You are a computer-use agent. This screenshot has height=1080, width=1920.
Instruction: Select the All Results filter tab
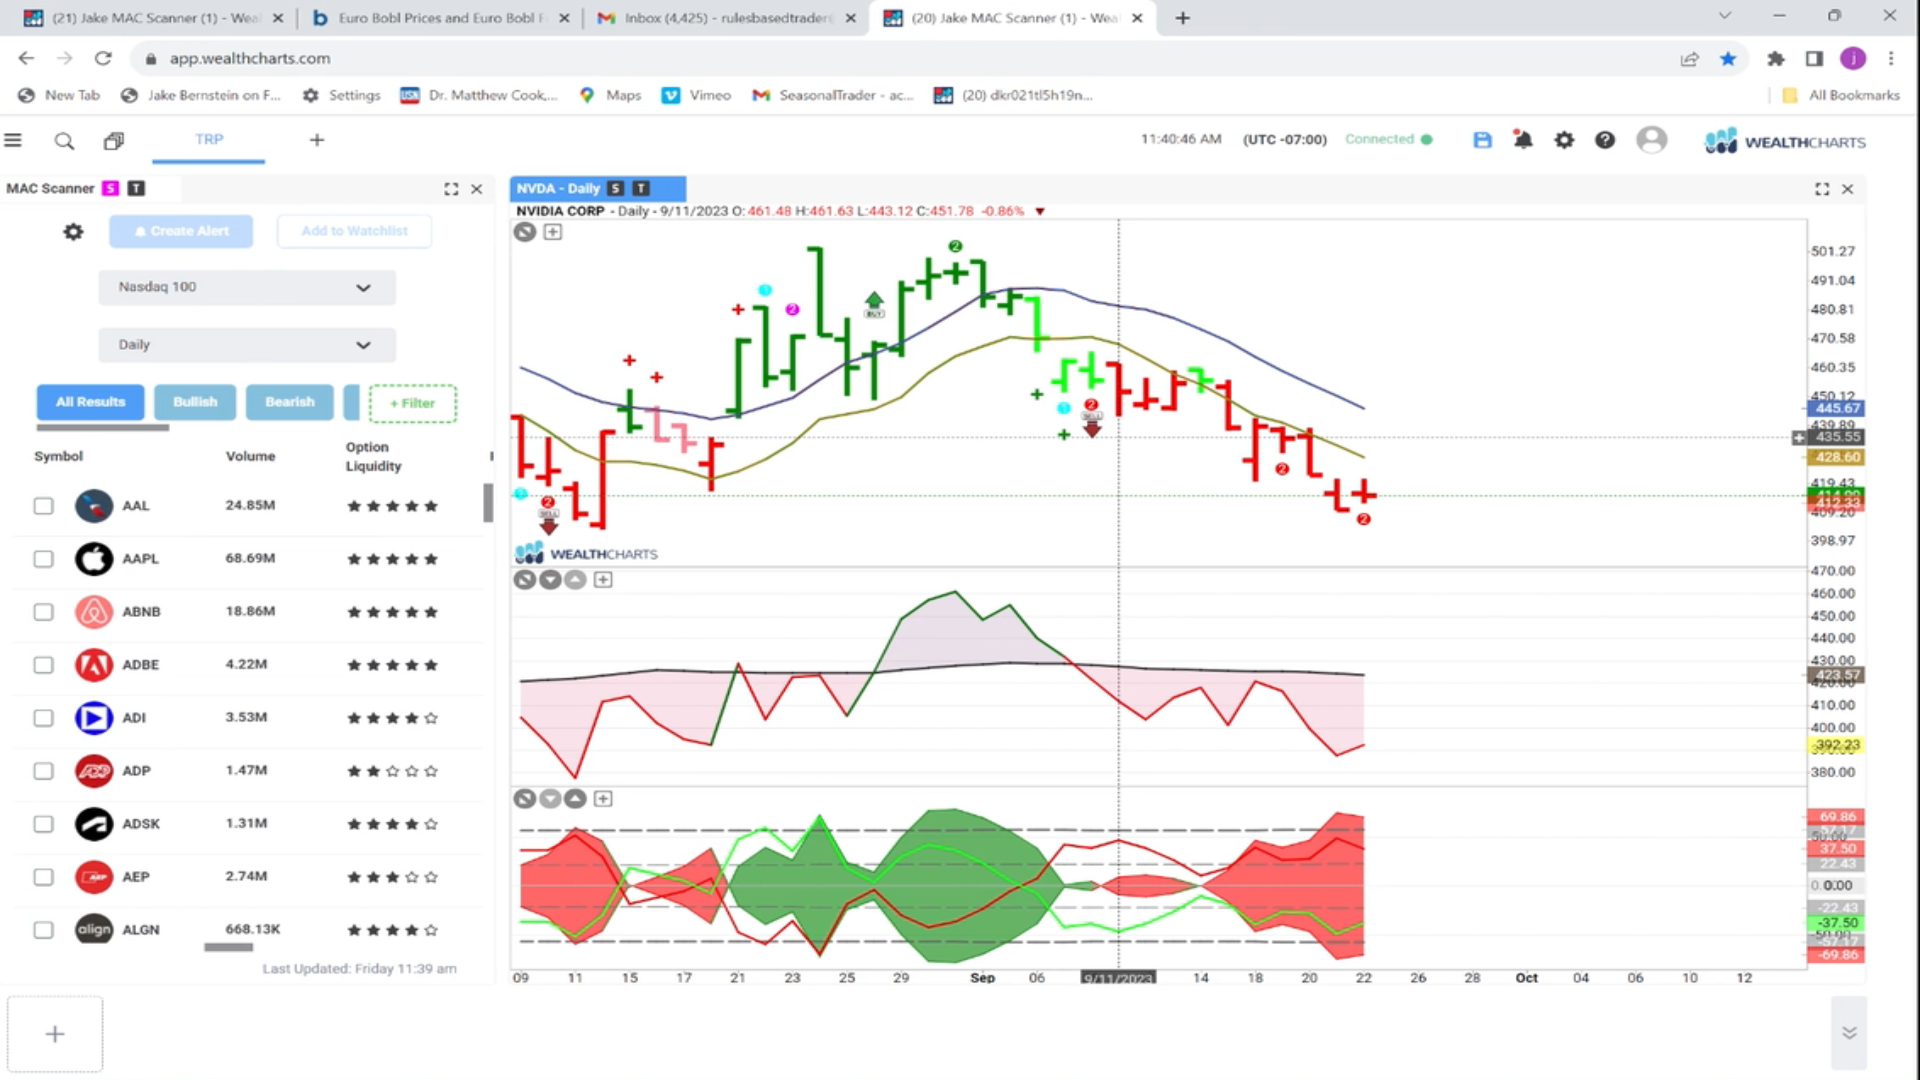tap(90, 402)
